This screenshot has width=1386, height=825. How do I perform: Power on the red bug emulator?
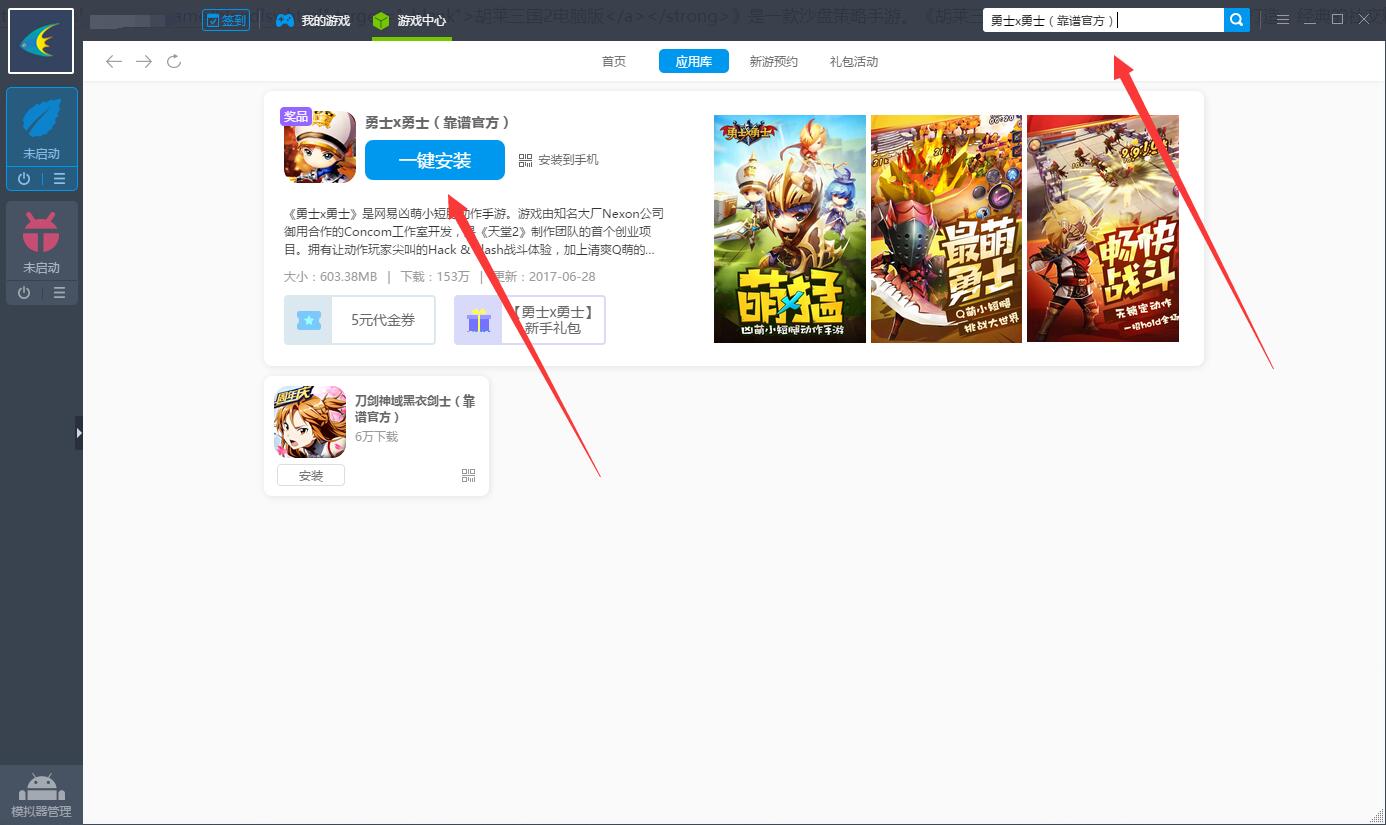coord(24,293)
